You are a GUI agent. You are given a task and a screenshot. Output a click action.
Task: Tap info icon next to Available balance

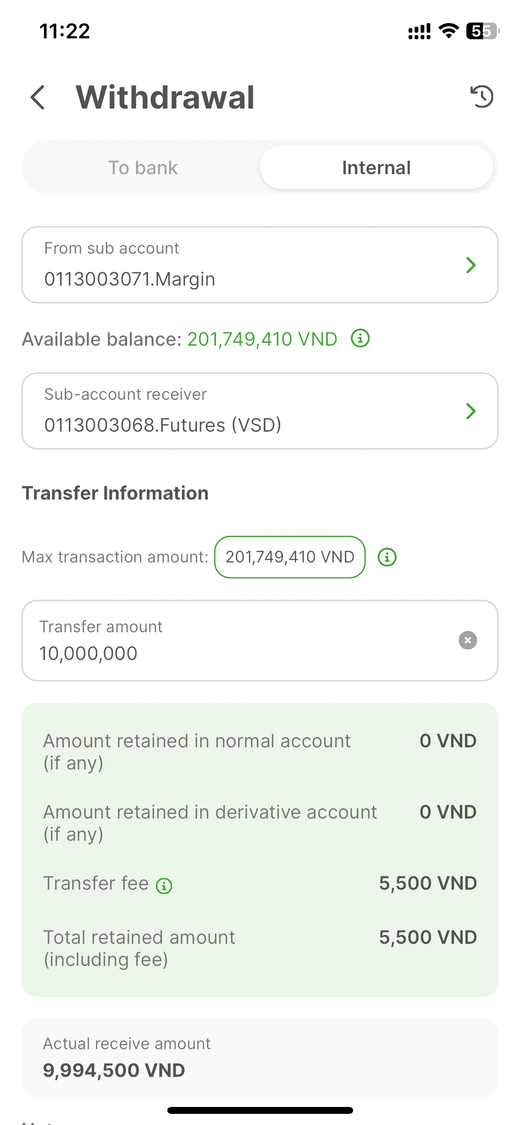click(x=360, y=339)
